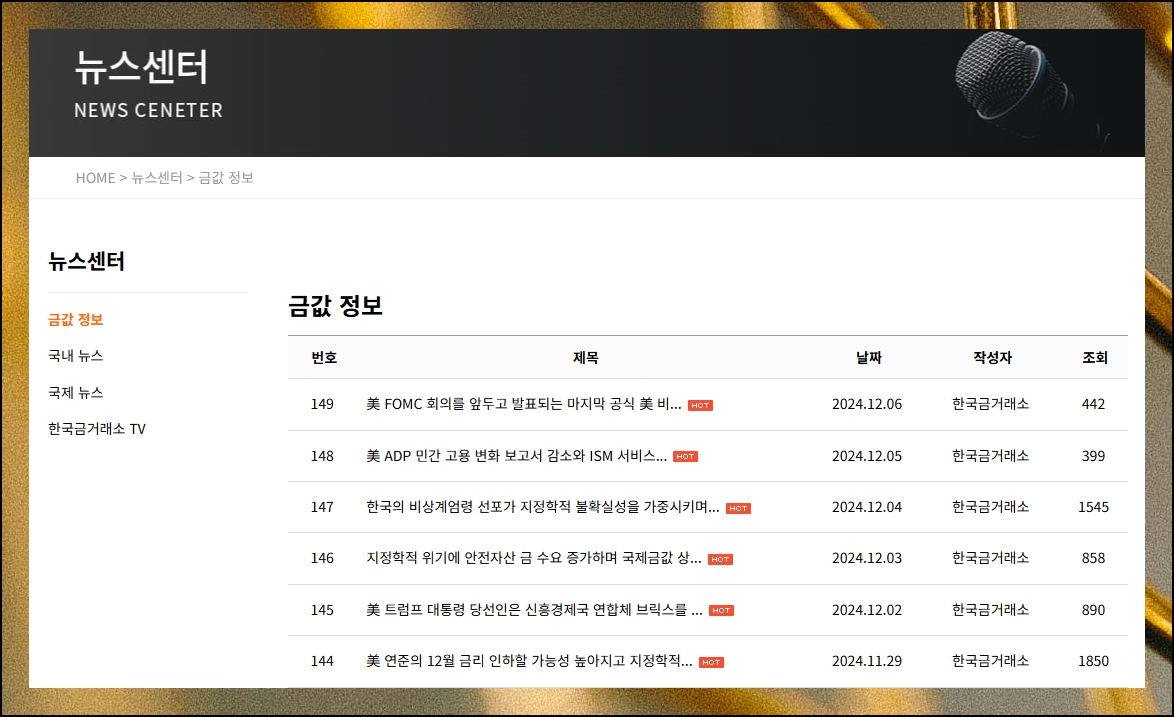Click view count 1545
1174x717 pixels.
click(1093, 507)
